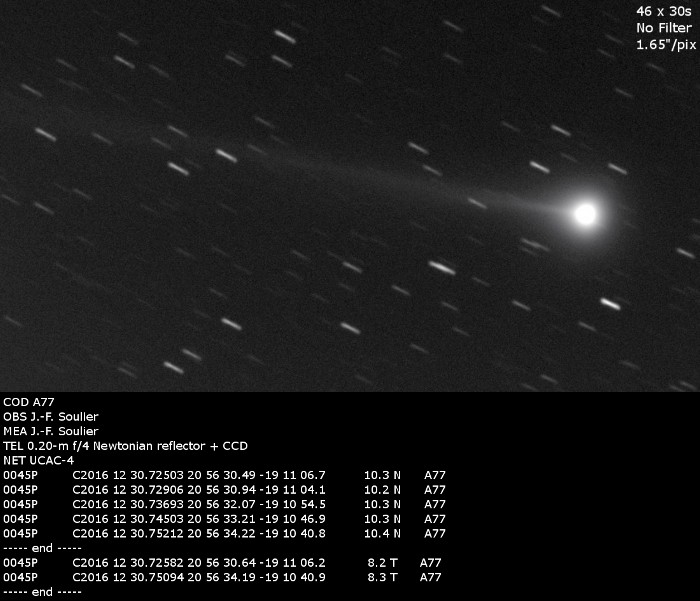The image size is (700, 601).
Task: Select the total-magnitude row dated 30.75094
Action: pos(222,577)
